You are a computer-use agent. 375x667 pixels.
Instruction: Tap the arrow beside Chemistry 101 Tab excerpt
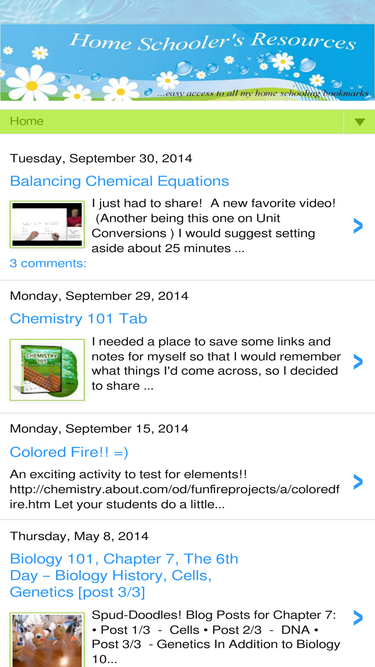[x=358, y=362]
